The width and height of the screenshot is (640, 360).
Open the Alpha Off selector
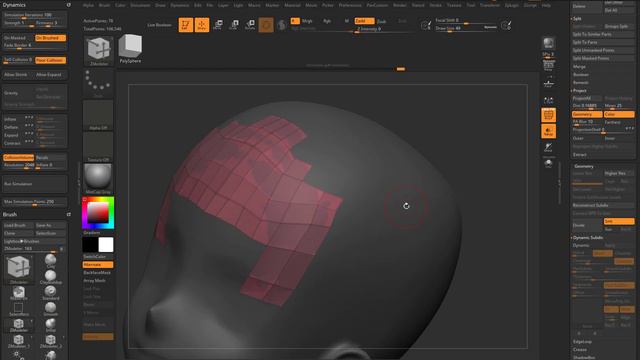coord(98,116)
